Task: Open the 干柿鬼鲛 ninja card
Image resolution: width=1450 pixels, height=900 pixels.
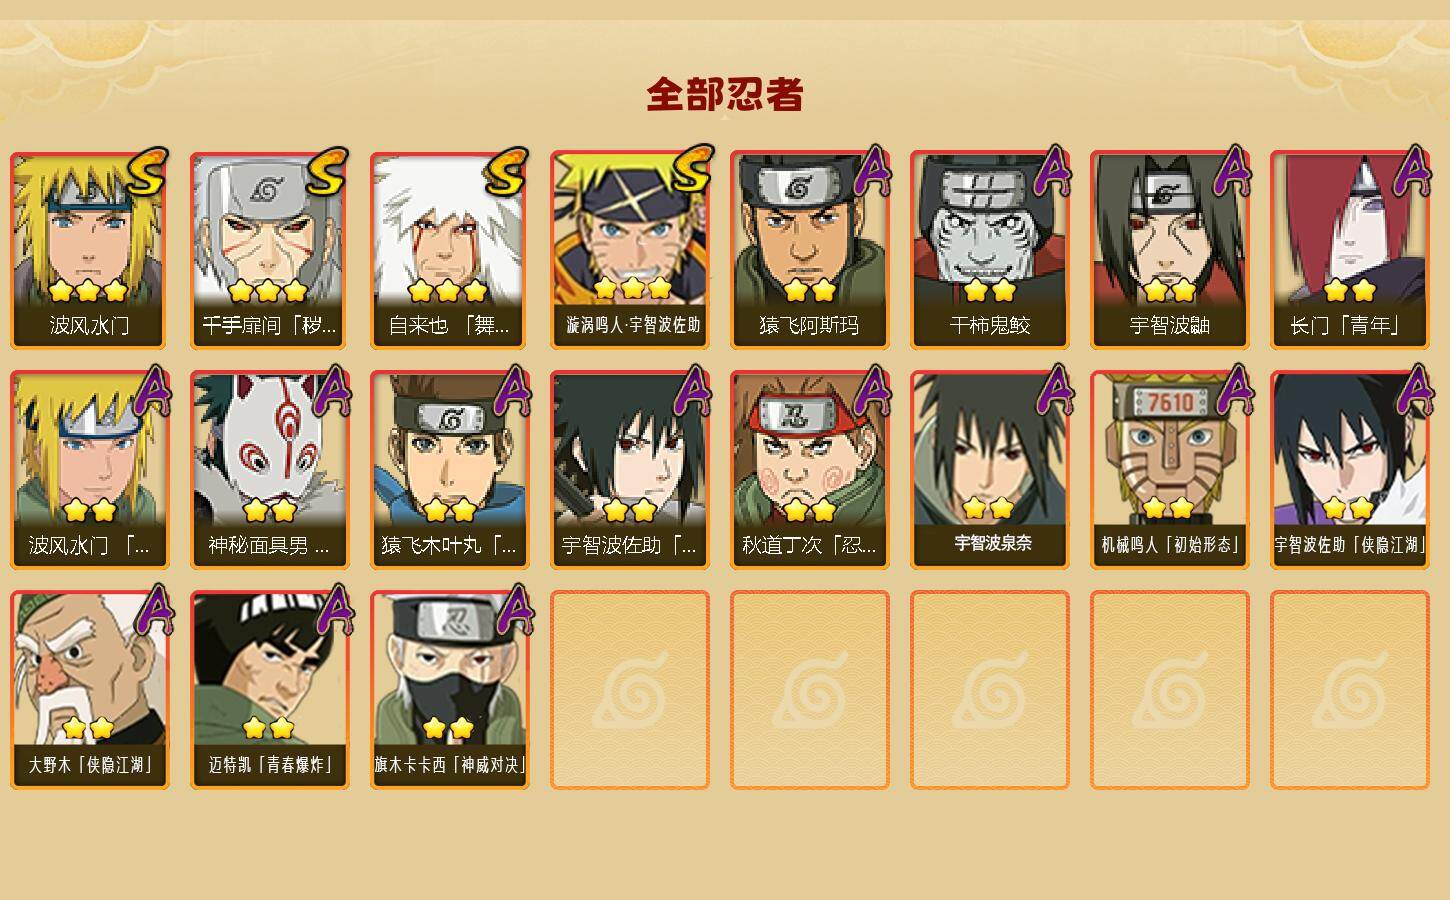Action: click(989, 250)
